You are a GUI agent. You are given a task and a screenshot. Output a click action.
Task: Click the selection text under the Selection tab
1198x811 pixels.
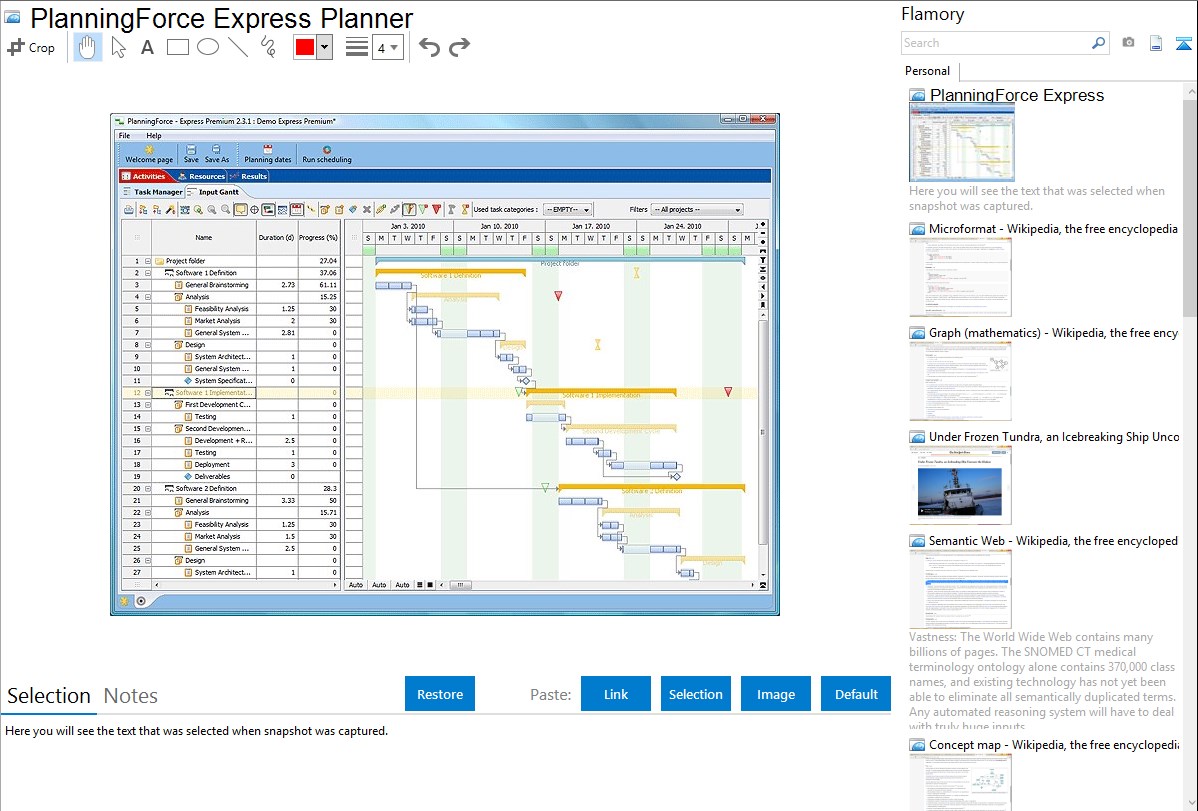click(196, 731)
